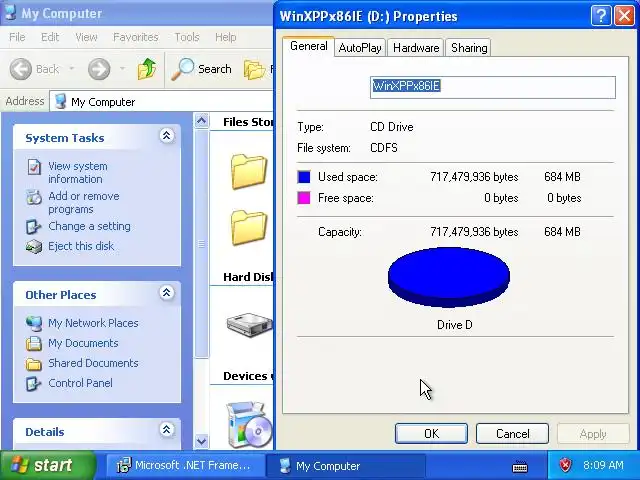Click the Control Panel icon
This screenshot has width=640, height=480.
coord(33,384)
